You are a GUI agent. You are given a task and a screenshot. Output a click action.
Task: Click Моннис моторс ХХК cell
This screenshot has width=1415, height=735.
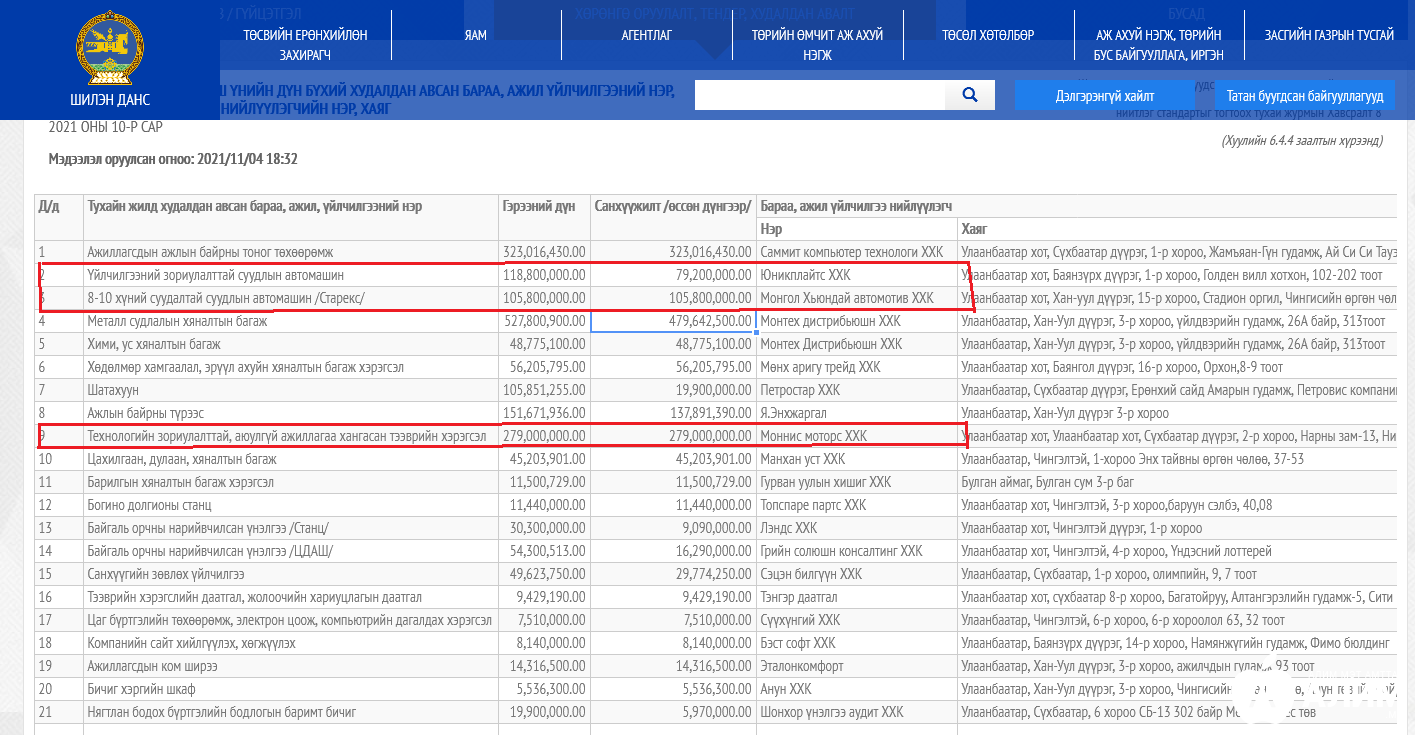tap(856, 436)
